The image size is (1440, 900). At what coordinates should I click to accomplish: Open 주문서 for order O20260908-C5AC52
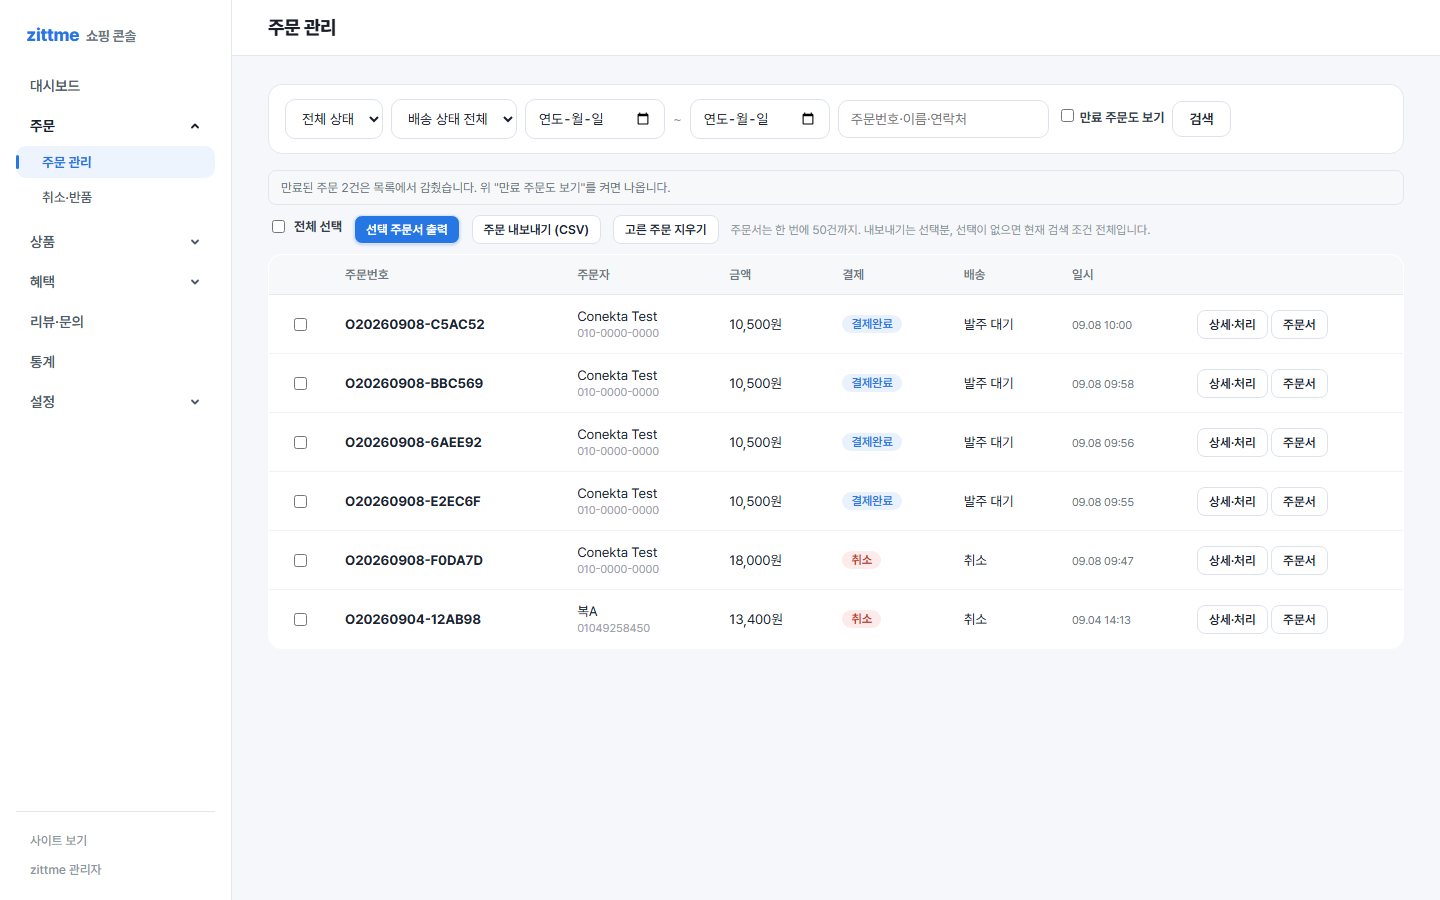[x=1299, y=325]
